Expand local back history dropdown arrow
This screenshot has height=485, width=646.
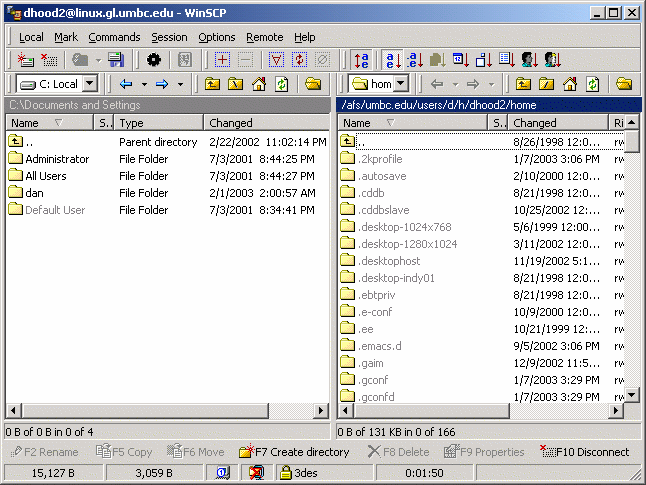[x=144, y=84]
